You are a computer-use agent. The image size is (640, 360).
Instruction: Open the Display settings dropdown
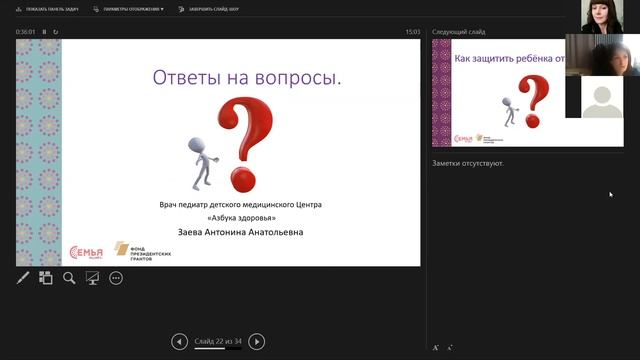[129, 9]
